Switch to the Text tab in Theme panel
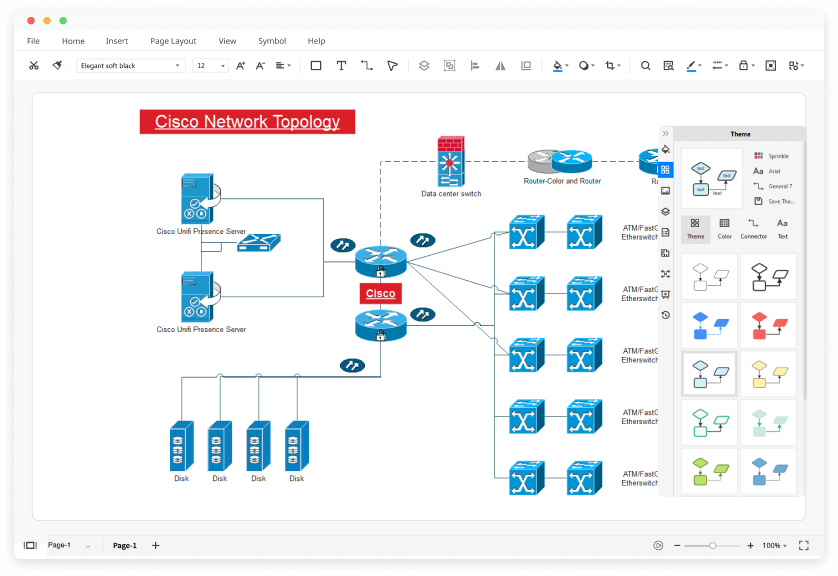838x576 pixels. click(782, 229)
